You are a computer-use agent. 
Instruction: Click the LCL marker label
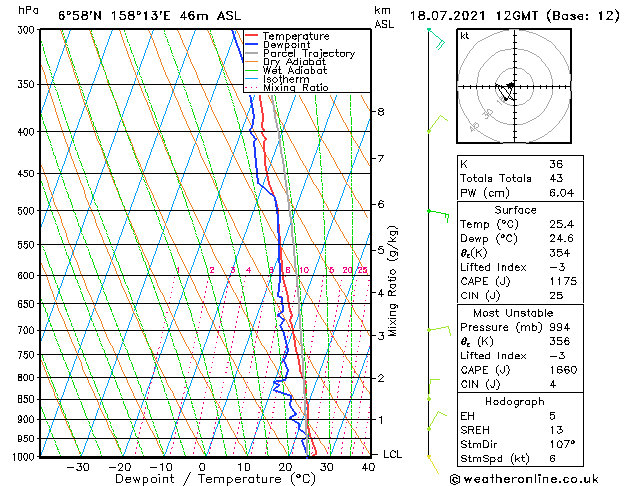pos(392,454)
